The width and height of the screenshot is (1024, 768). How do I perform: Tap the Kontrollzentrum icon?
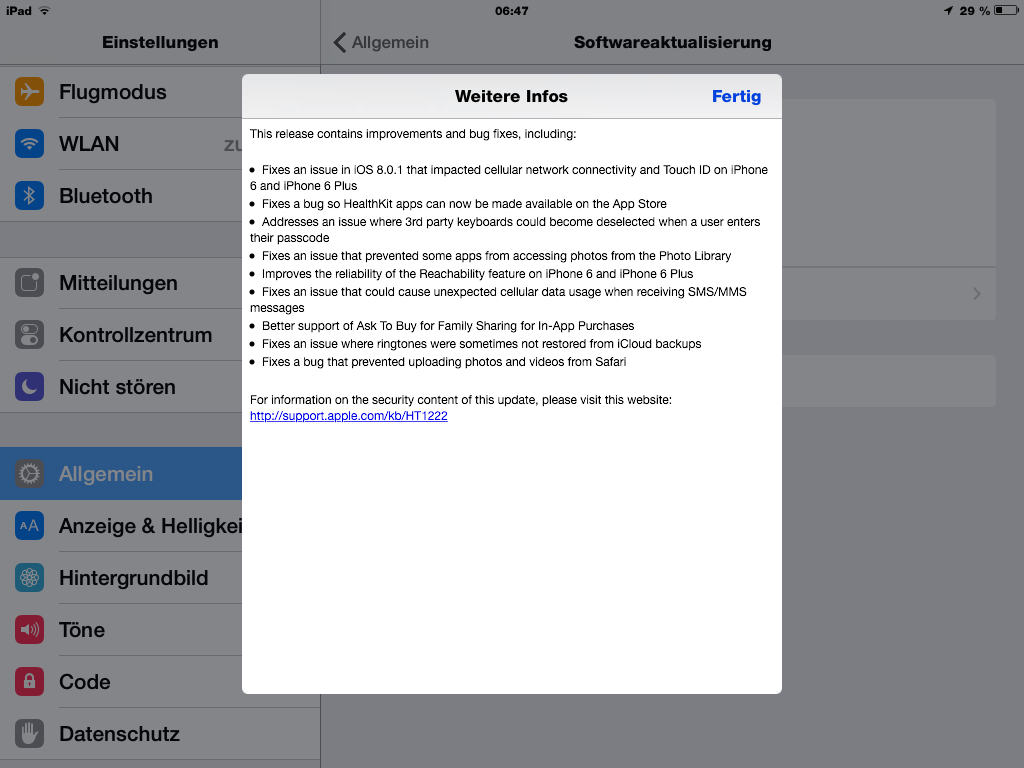click(x=29, y=335)
